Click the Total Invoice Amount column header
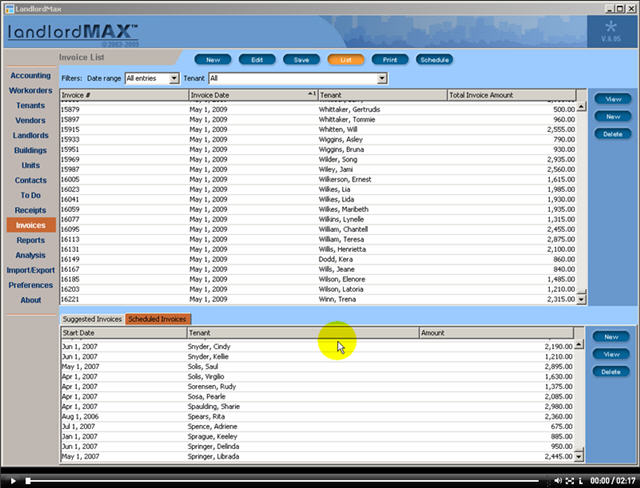The width and height of the screenshot is (640, 488). pos(512,95)
